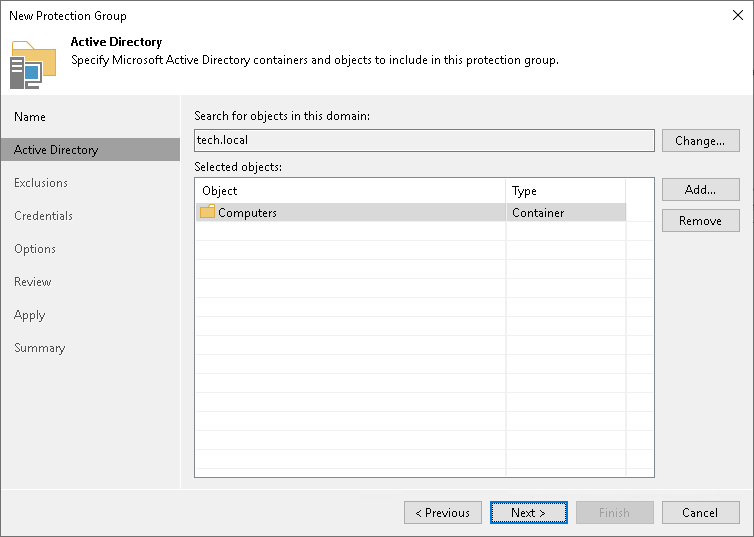Click the Active Directory wizard header icon

coord(33,65)
